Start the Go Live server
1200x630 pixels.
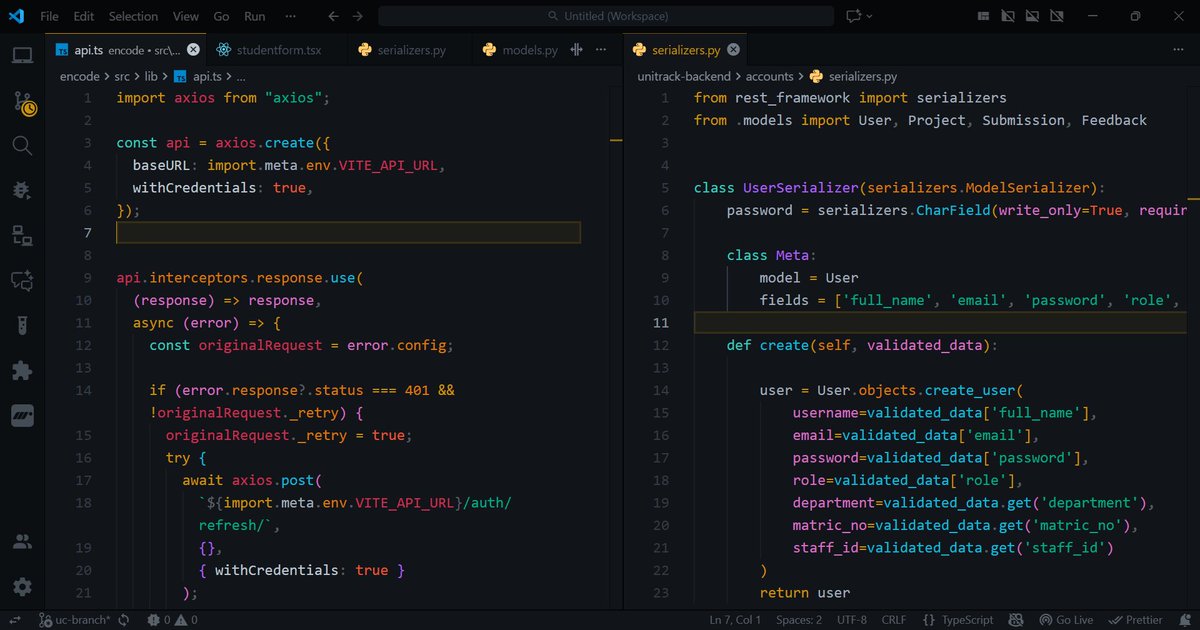click(1065, 620)
